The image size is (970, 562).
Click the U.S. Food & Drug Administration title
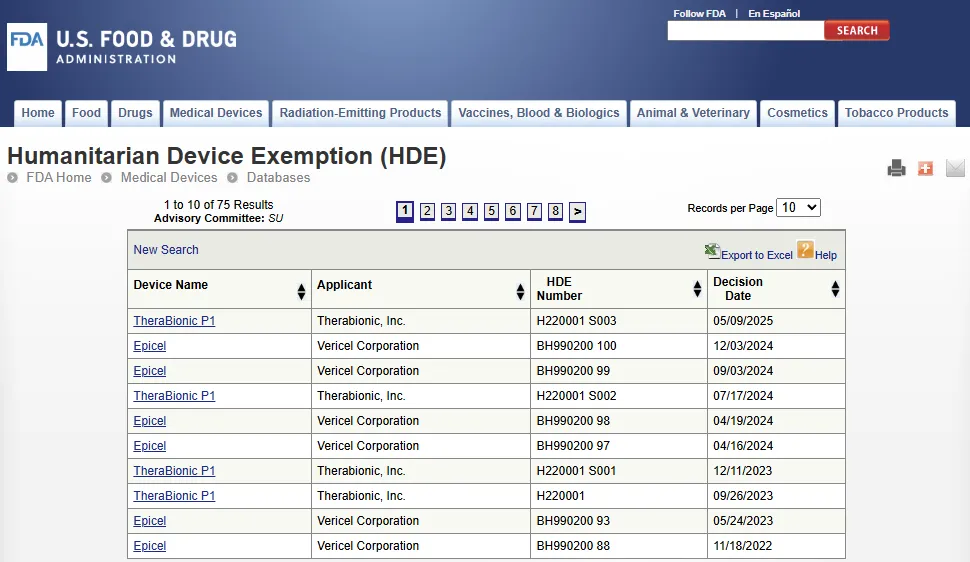(147, 46)
